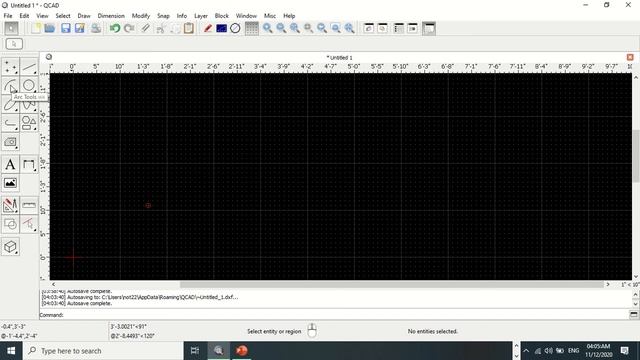Image resolution: width=640 pixels, height=360 pixels.
Task: Open the Block menu
Action: click(222, 16)
